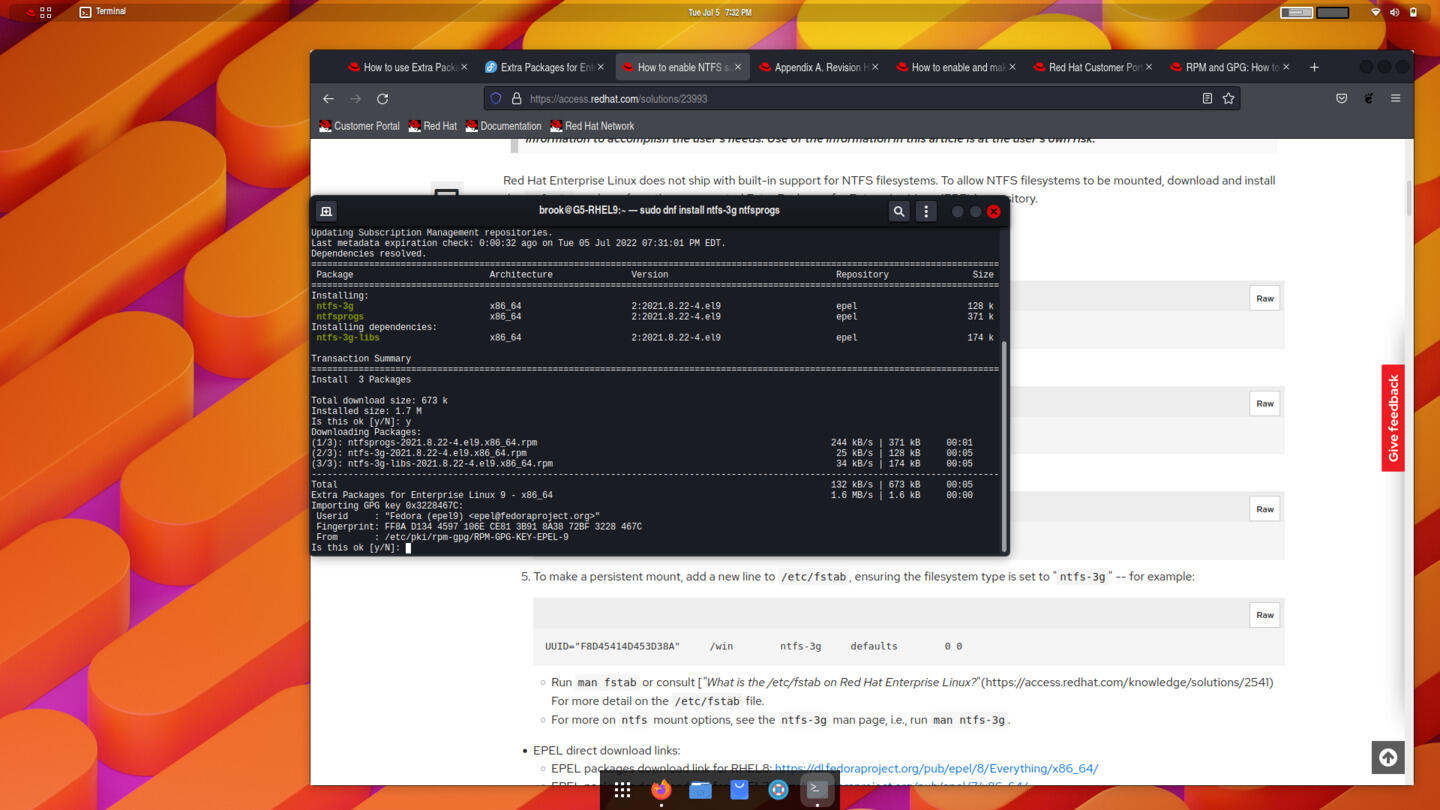Click the Wi-Fi network status icon

click(1375, 12)
